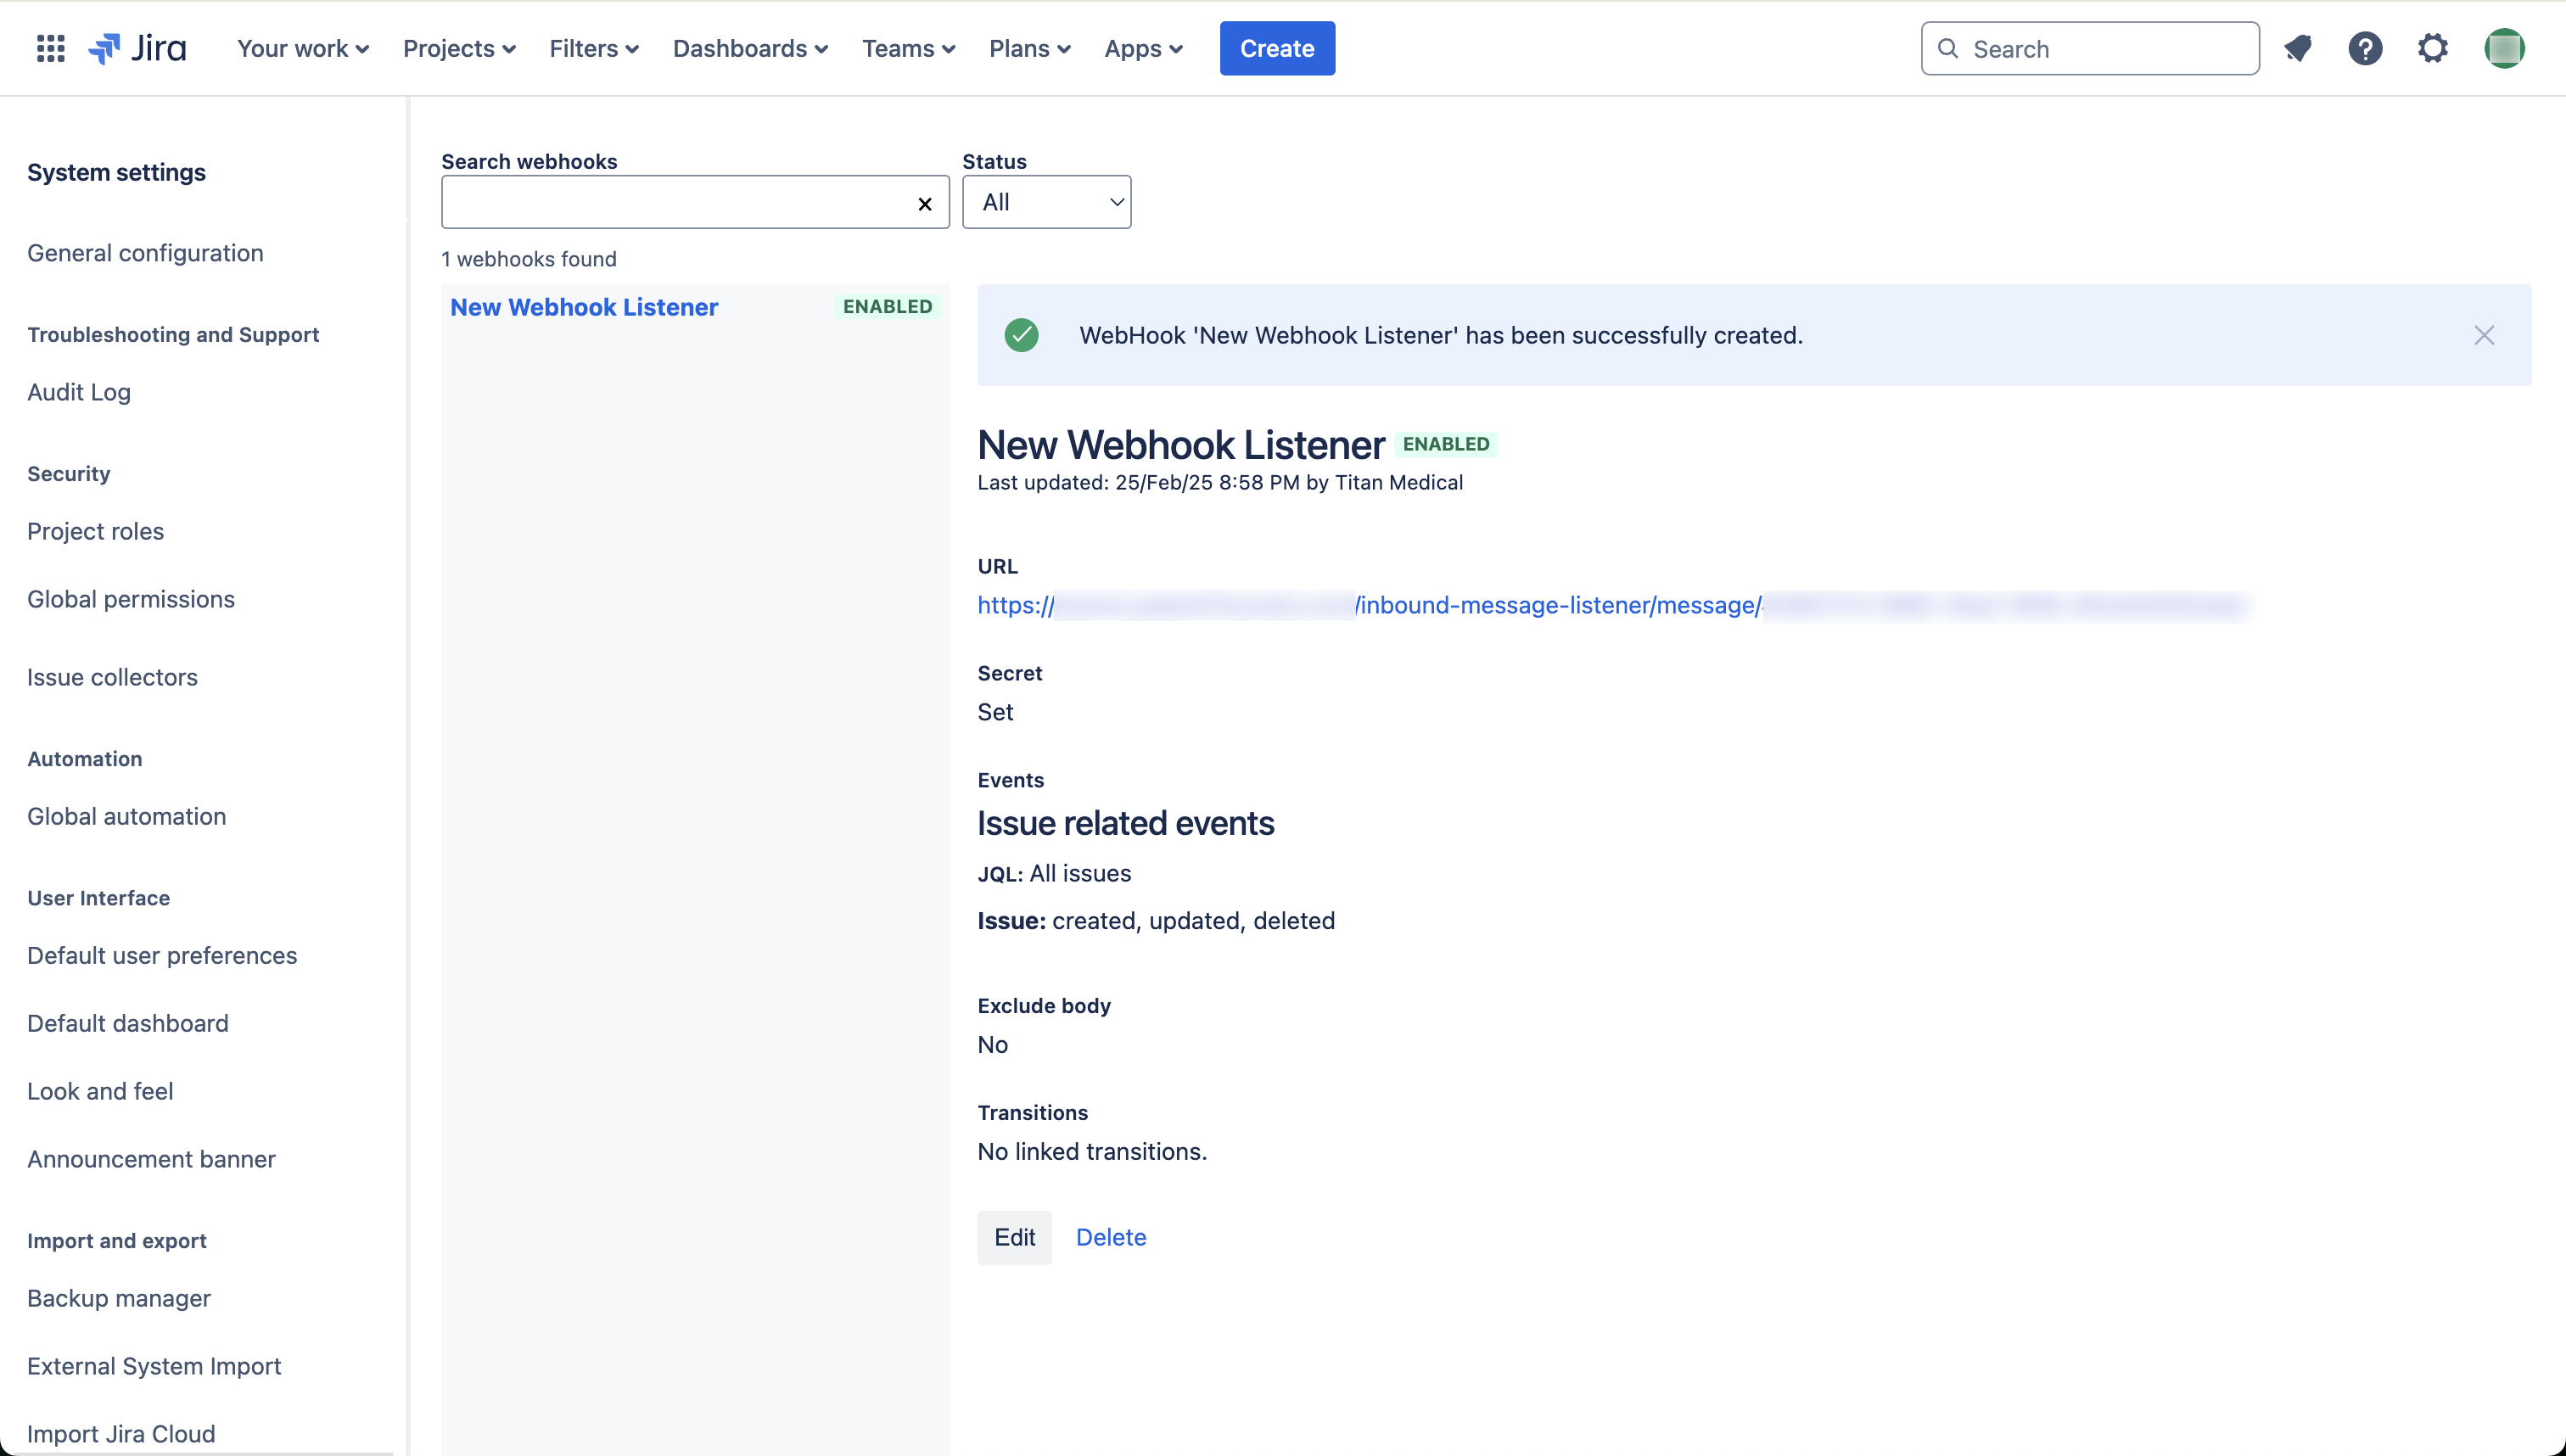Click the ENABLED badge beside the webhook title
This screenshot has width=2566, height=1456.
[1446, 444]
